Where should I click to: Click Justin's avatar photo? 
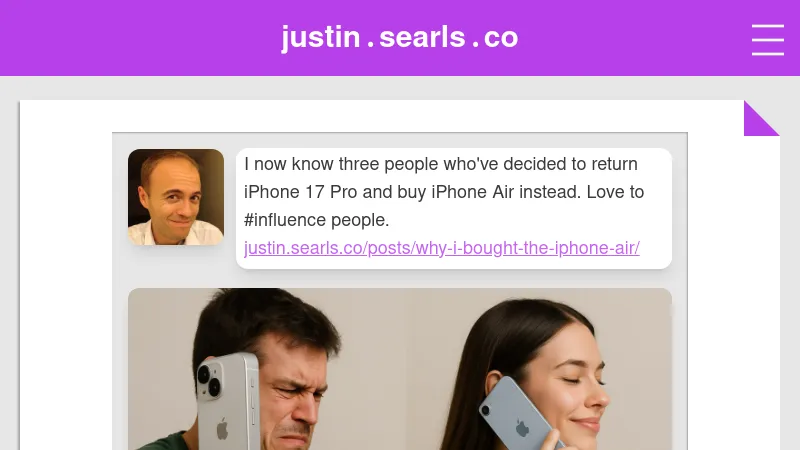[x=176, y=197]
